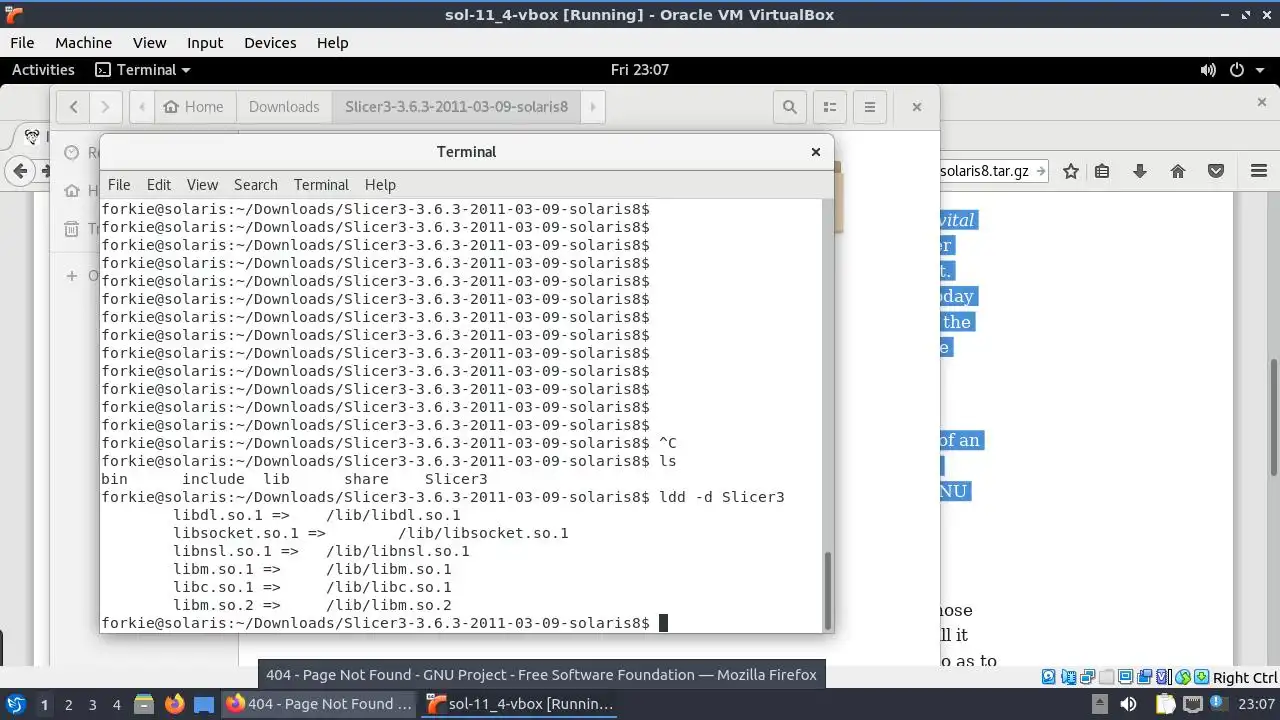The image size is (1280, 720).
Task: Open the VirtualBox Help menu
Action: point(332,43)
